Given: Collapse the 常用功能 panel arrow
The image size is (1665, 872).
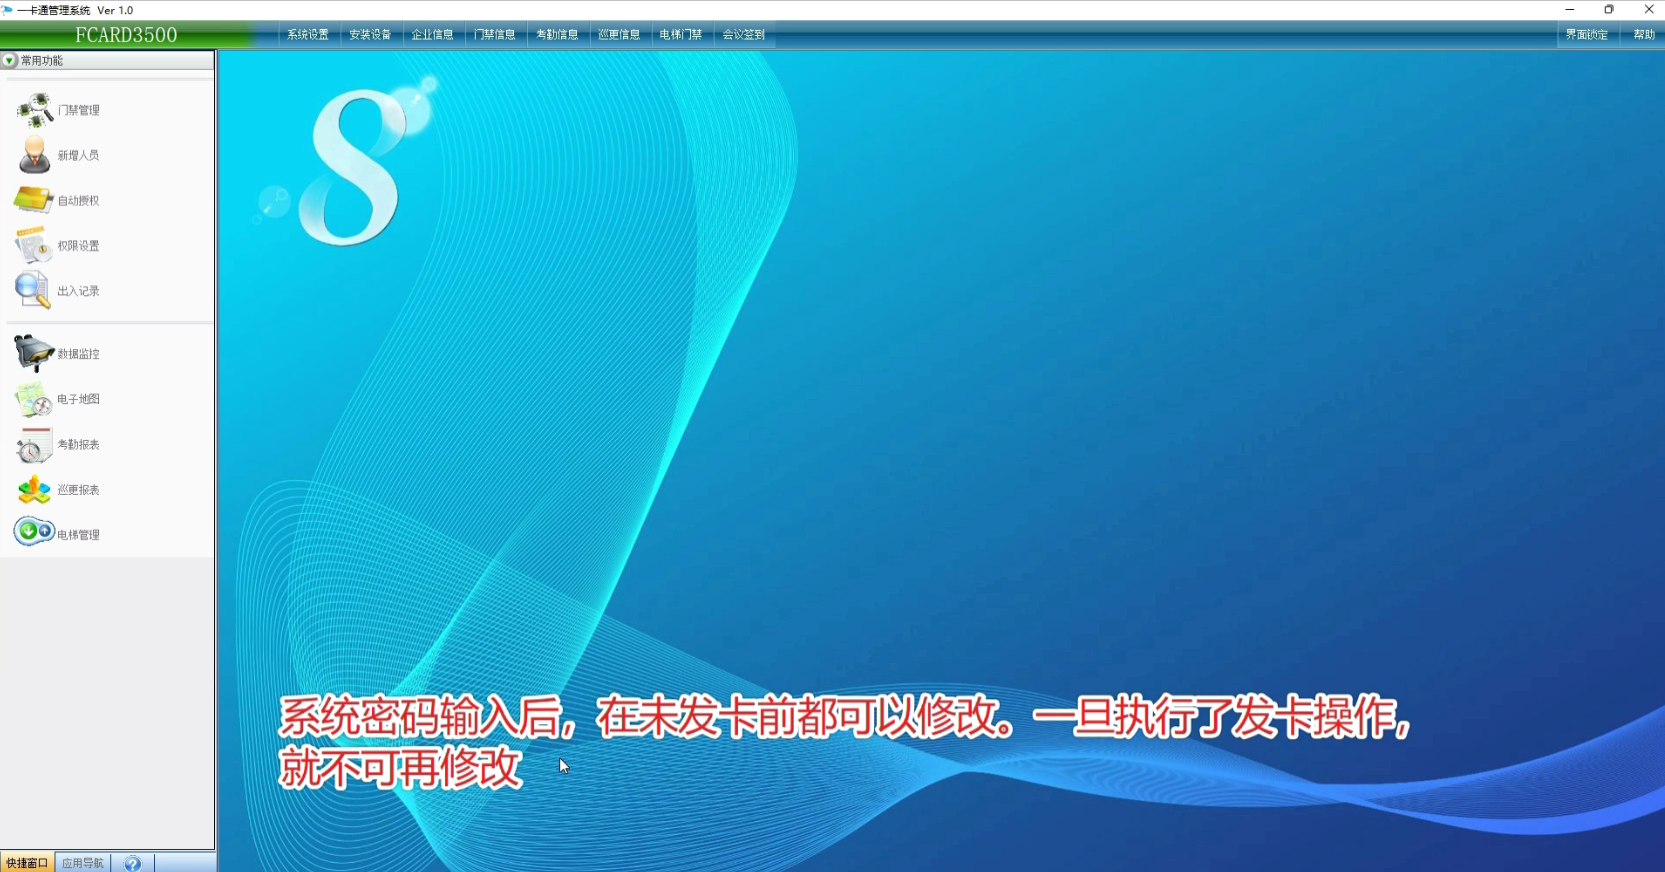Looking at the screenshot, I should (x=10, y=61).
